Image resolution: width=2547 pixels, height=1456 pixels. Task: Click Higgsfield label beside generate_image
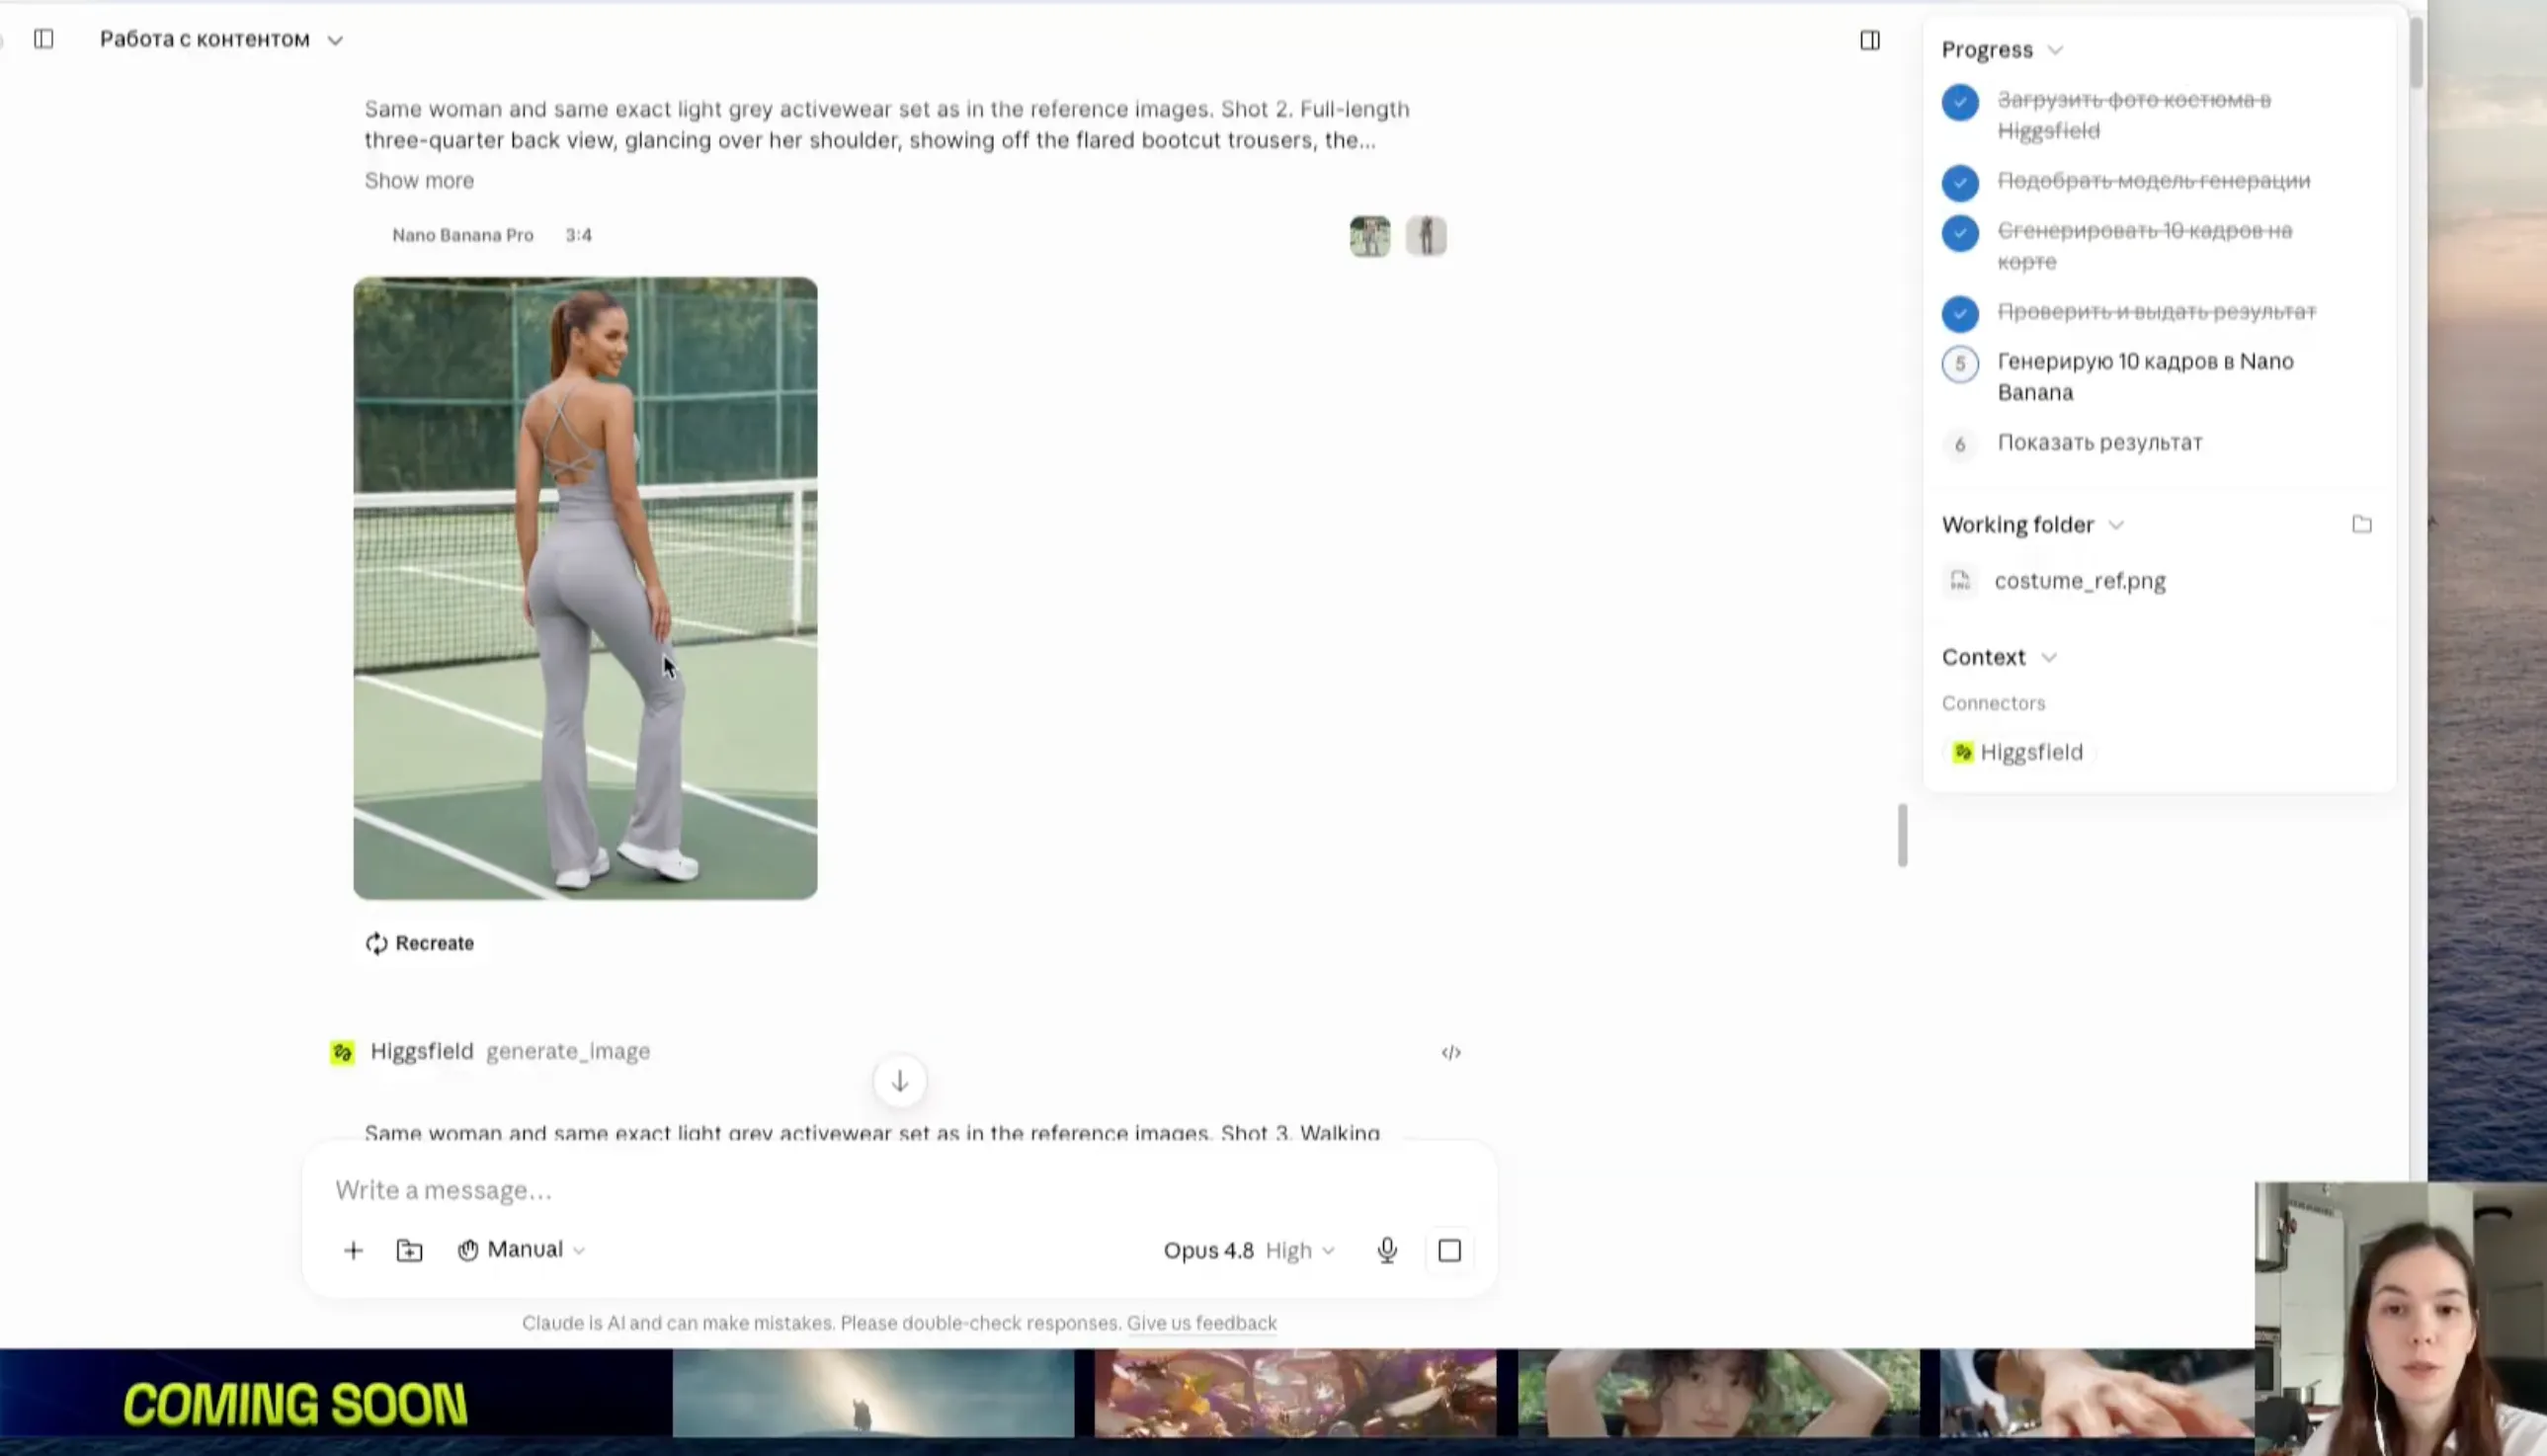pyautogui.click(x=421, y=1051)
